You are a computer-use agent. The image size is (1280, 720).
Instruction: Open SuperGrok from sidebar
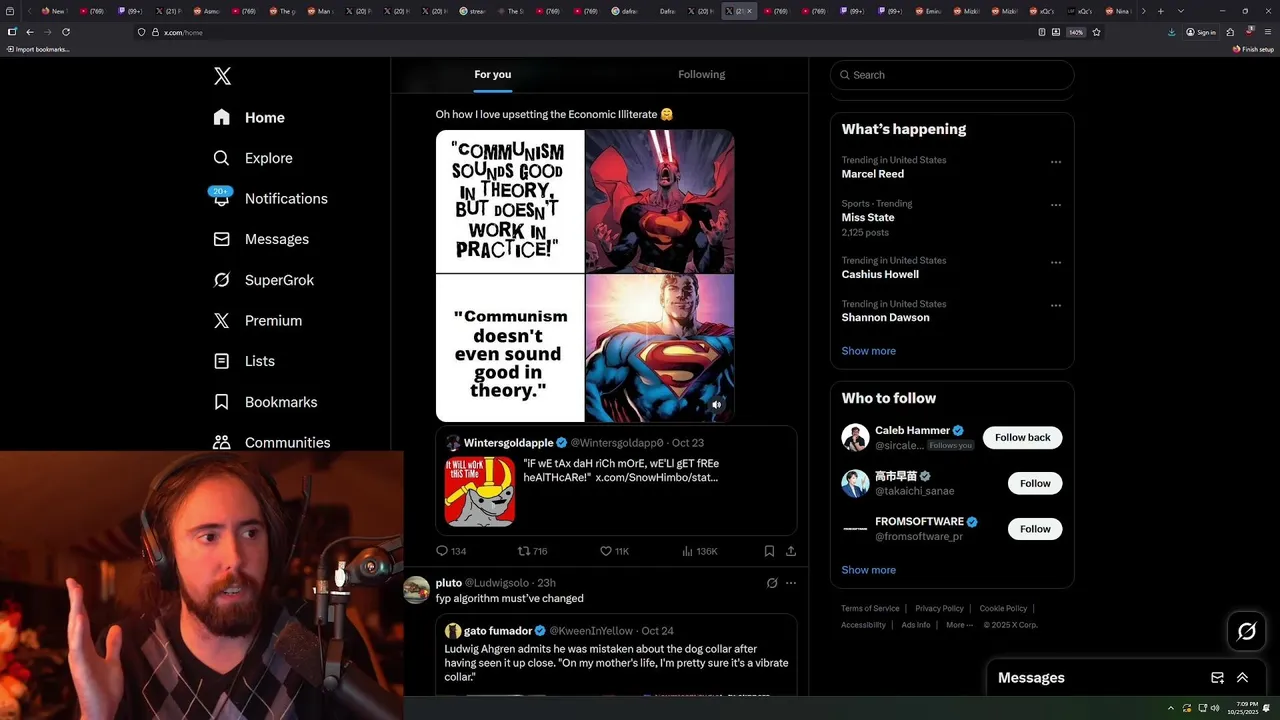click(x=263, y=280)
